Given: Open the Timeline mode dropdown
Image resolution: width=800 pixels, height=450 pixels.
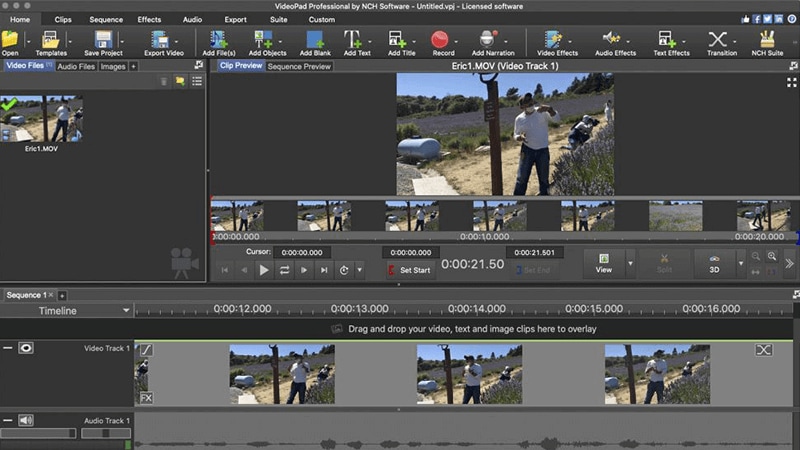Looking at the screenshot, I should click(x=126, y=311).
